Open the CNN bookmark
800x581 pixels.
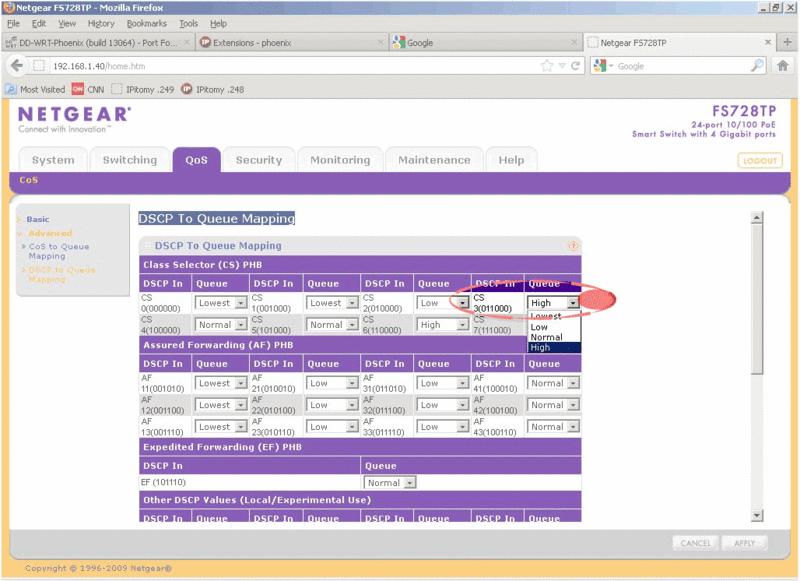pyautogui.click(x=87, y=90)
